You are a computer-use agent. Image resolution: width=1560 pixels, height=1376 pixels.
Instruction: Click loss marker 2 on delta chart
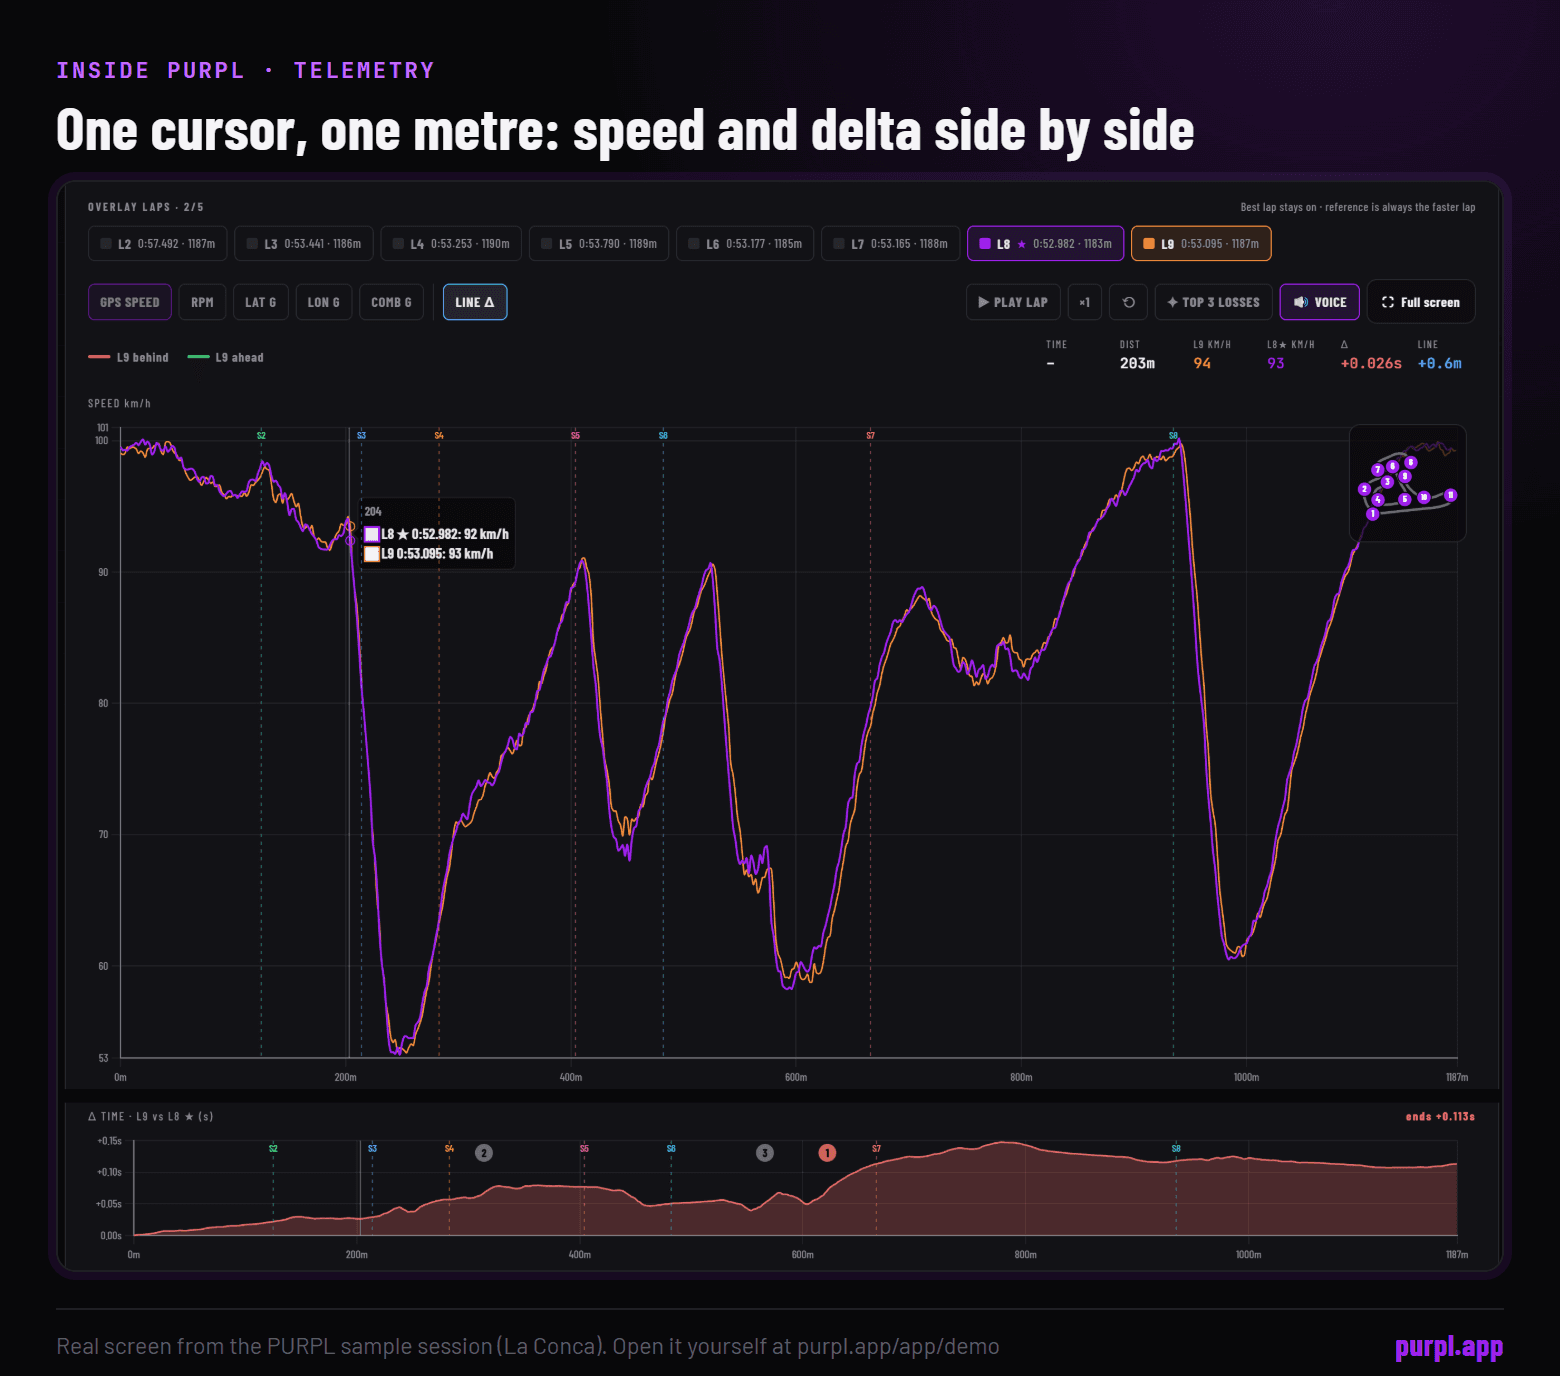click(x=484, y=1153)
